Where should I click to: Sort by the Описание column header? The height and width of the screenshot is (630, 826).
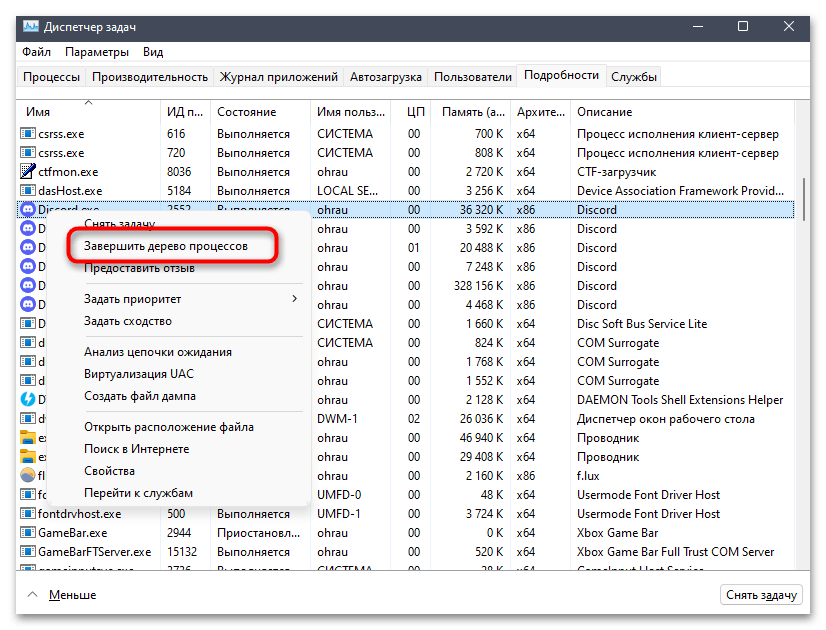(x=682, y=112)
